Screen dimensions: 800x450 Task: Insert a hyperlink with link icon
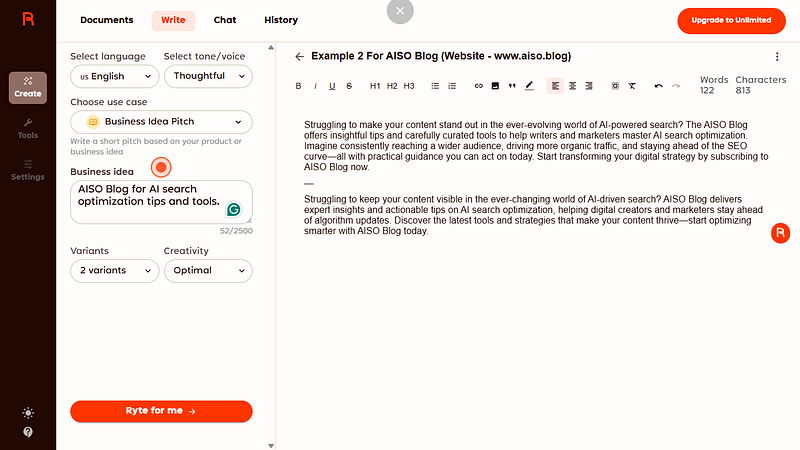(479, 86)
